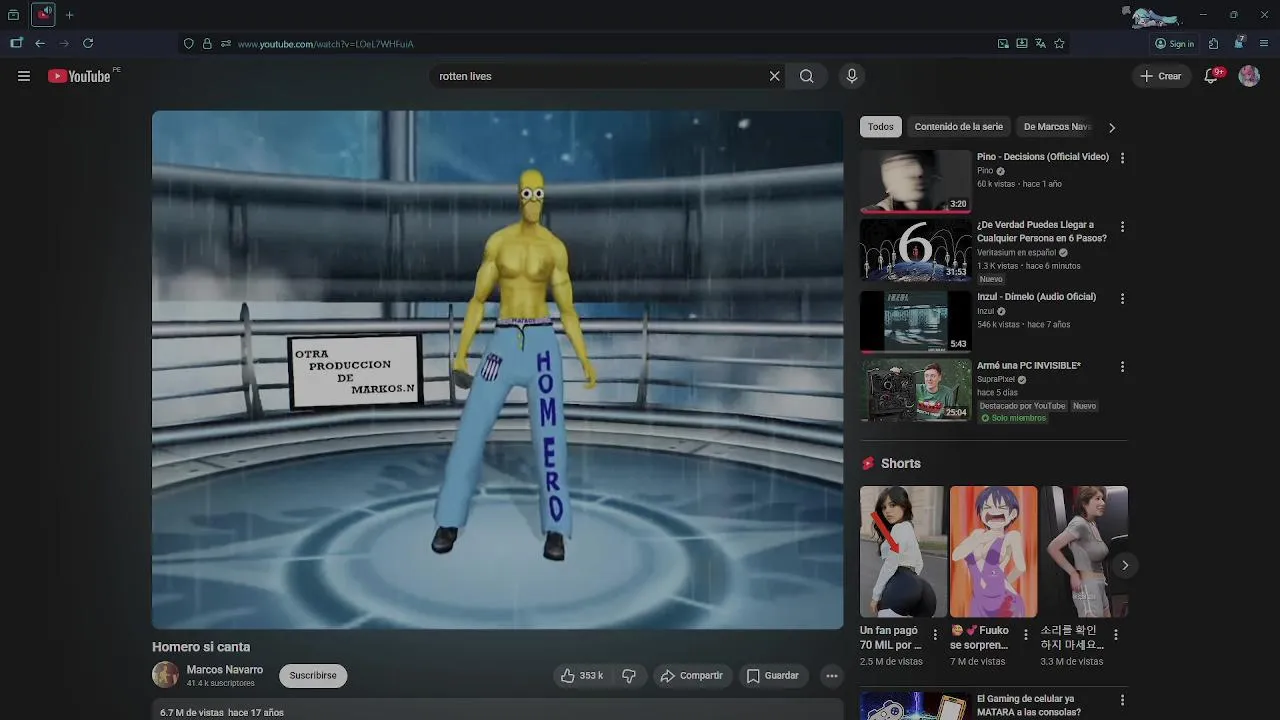Open site permissions icon in address bar
1280x720 pixels.
[226, 43]
